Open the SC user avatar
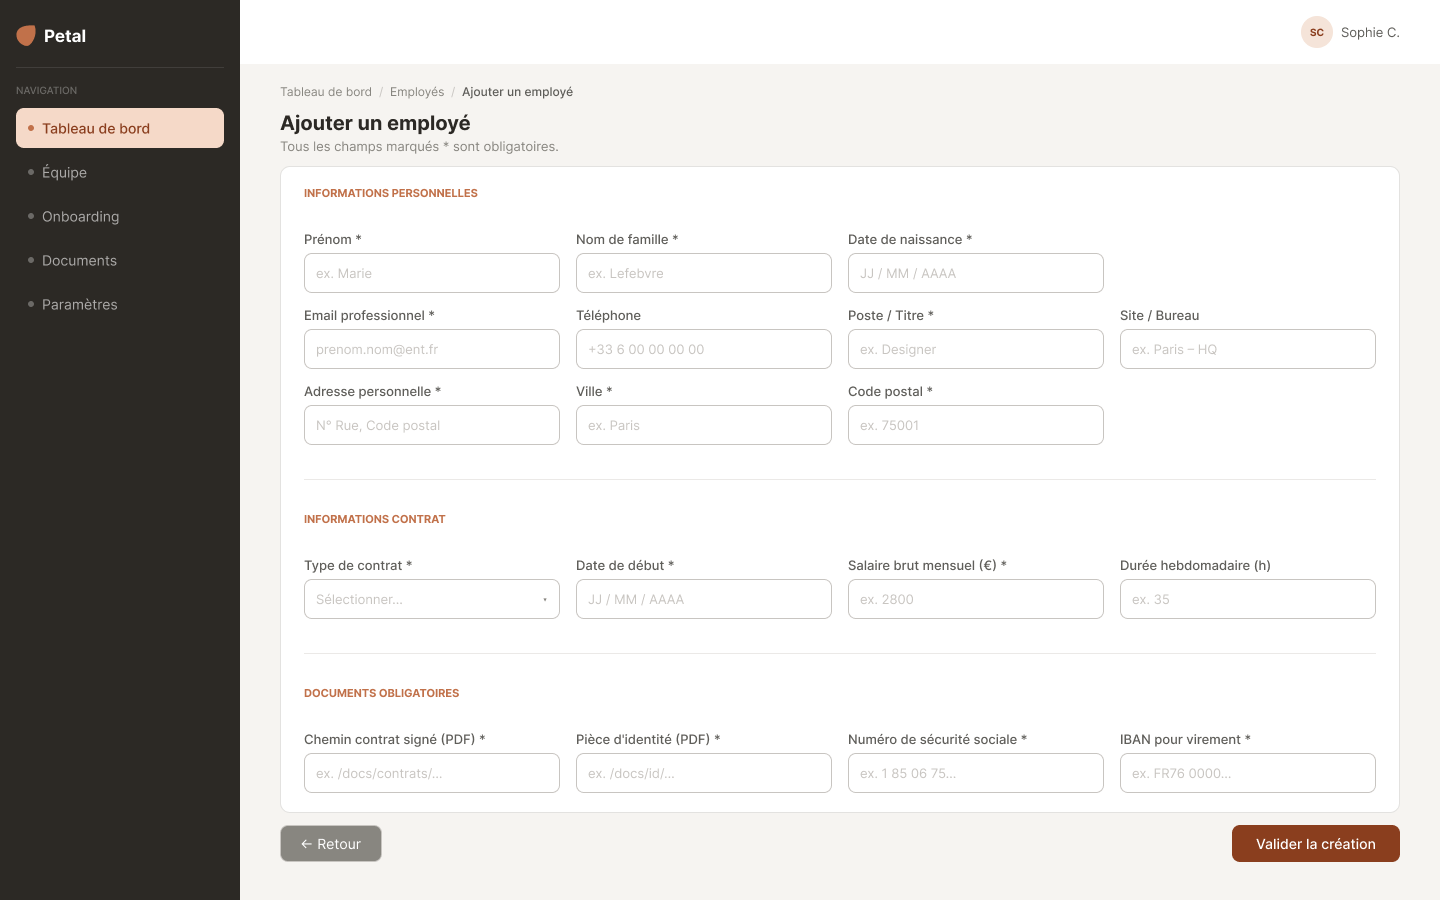The height and width of the screenshot is (900, 1440). pos(1317,32)
